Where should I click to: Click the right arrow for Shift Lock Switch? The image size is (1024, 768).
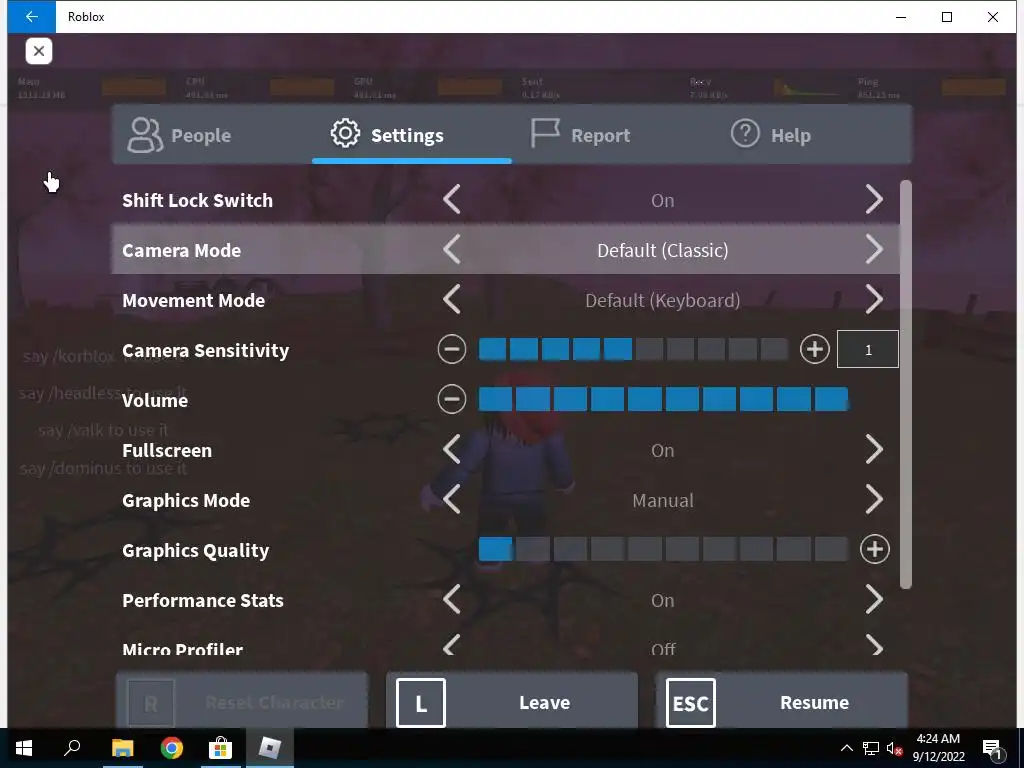(x=874, y=199)
